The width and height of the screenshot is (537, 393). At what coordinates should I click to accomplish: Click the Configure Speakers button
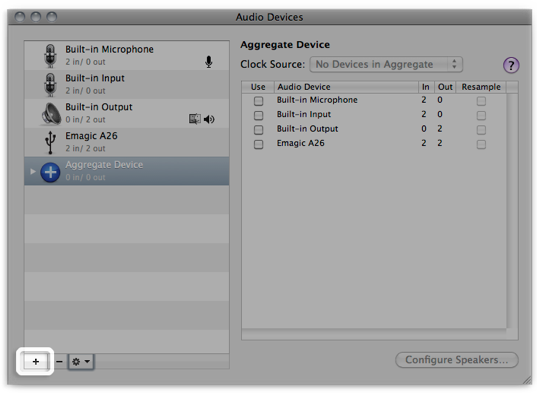click(457, 360)
